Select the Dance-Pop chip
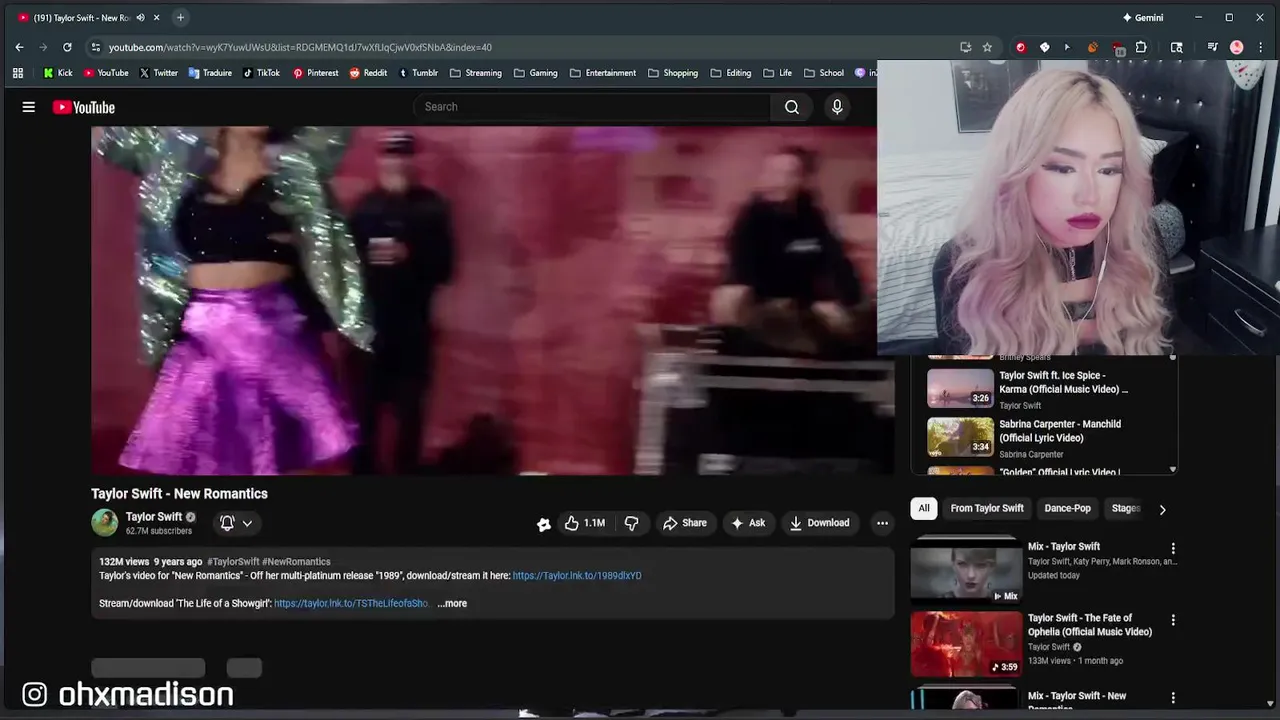 [1068, 508]
